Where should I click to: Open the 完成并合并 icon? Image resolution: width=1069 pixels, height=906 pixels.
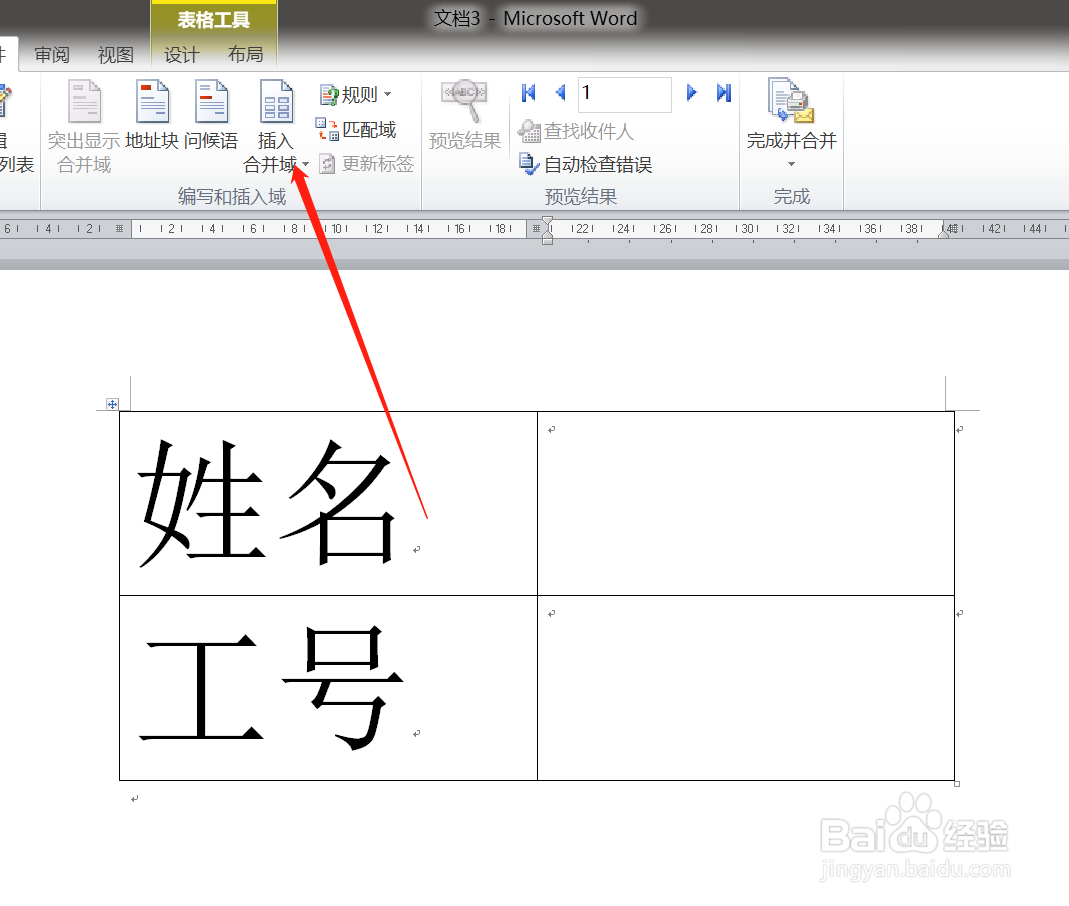[x=790, y=110]
